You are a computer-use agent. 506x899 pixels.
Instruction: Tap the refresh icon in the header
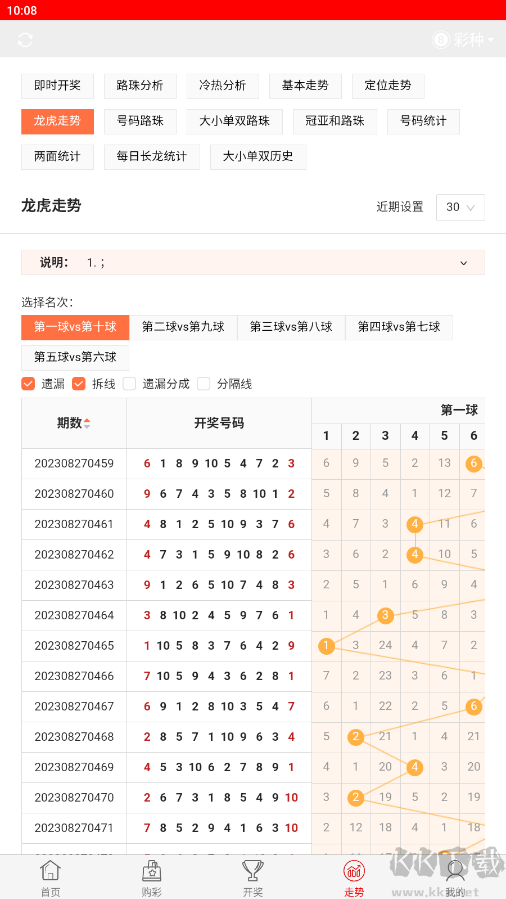pyautogui.click(x=25, y=40)
